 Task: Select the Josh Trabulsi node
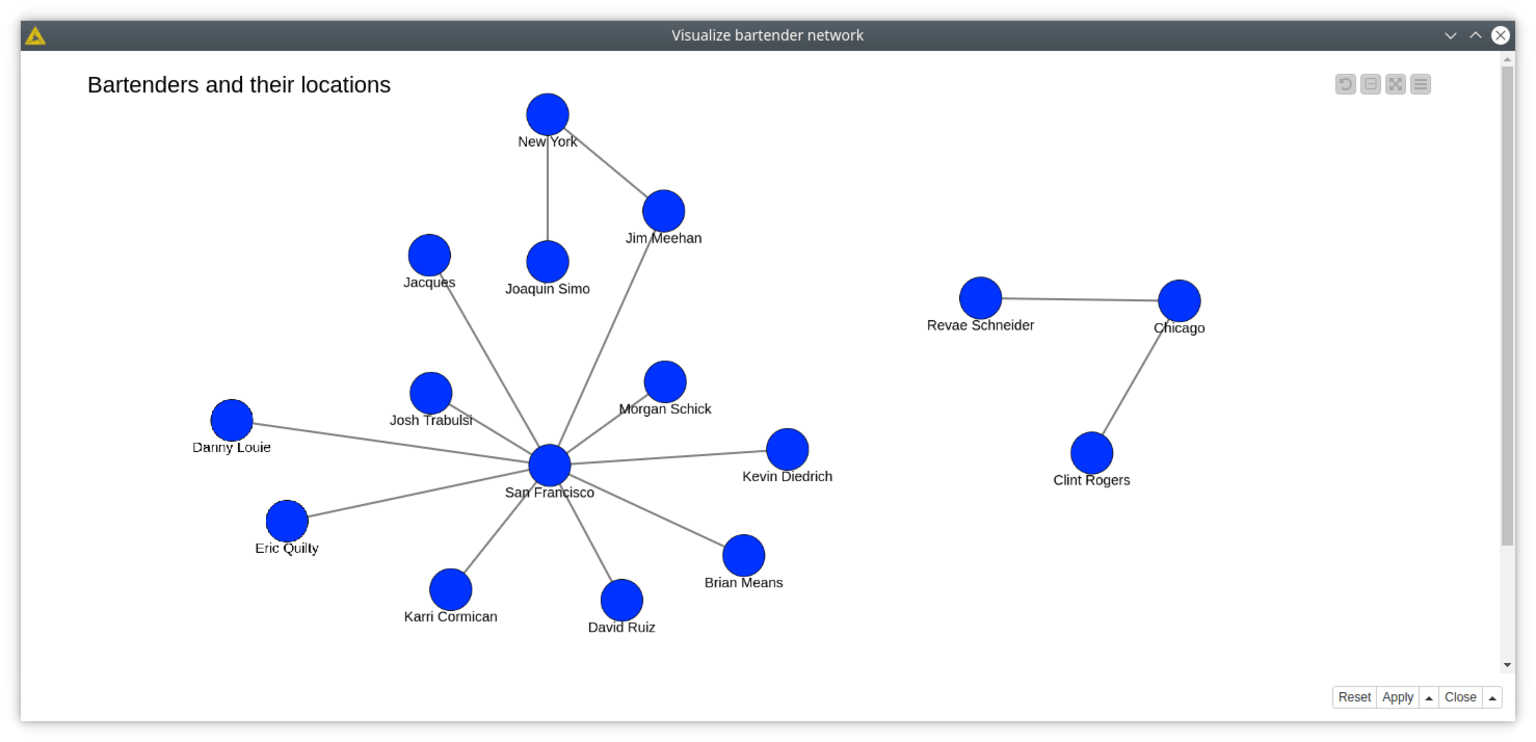point(431,393)
